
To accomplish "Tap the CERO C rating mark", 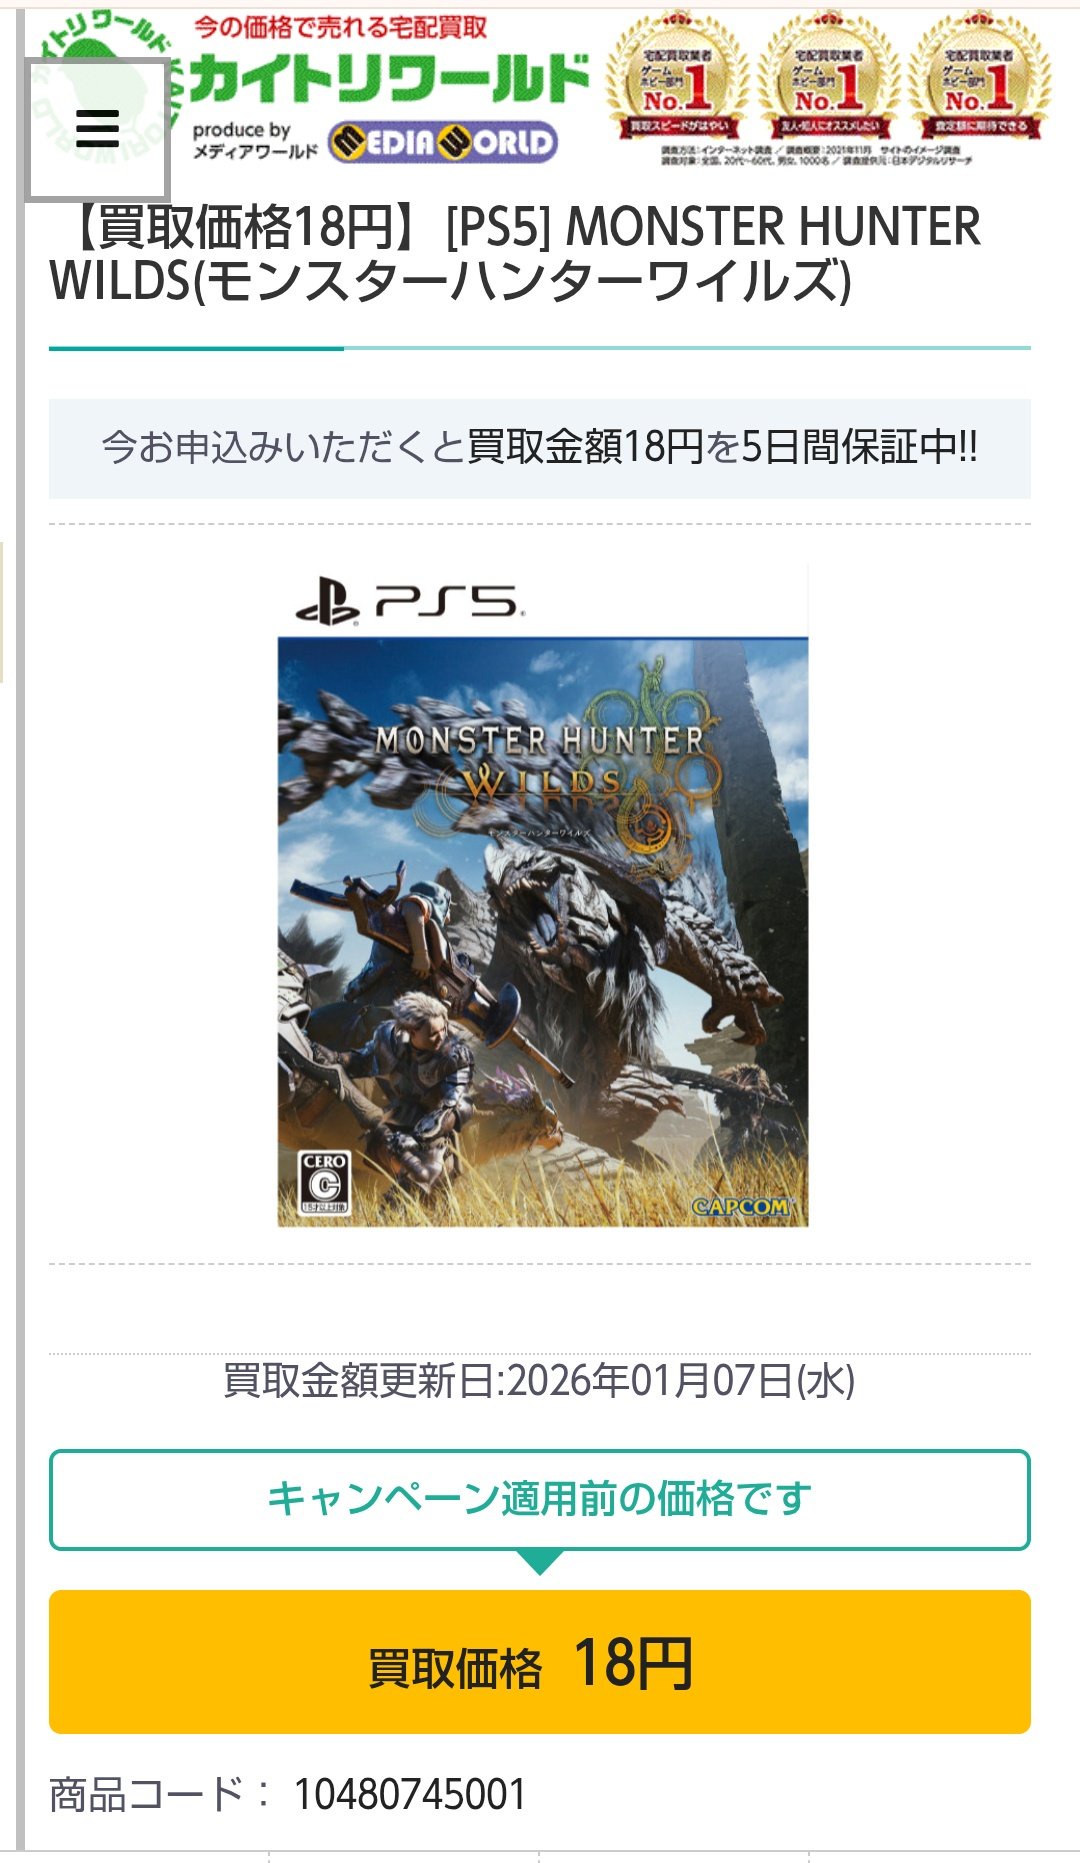I will 325,1183.
